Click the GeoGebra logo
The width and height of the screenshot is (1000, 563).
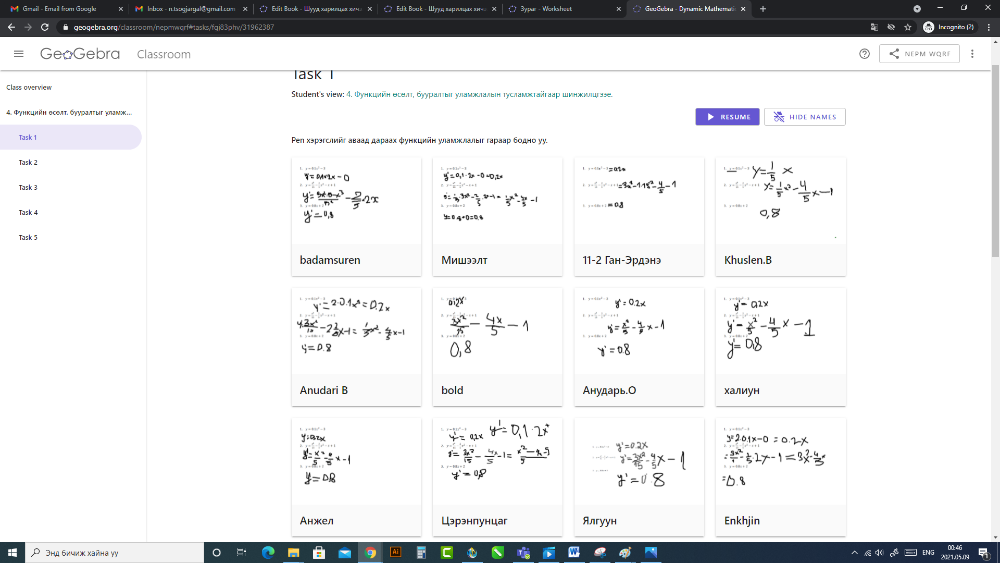click(x=80, y=54)
